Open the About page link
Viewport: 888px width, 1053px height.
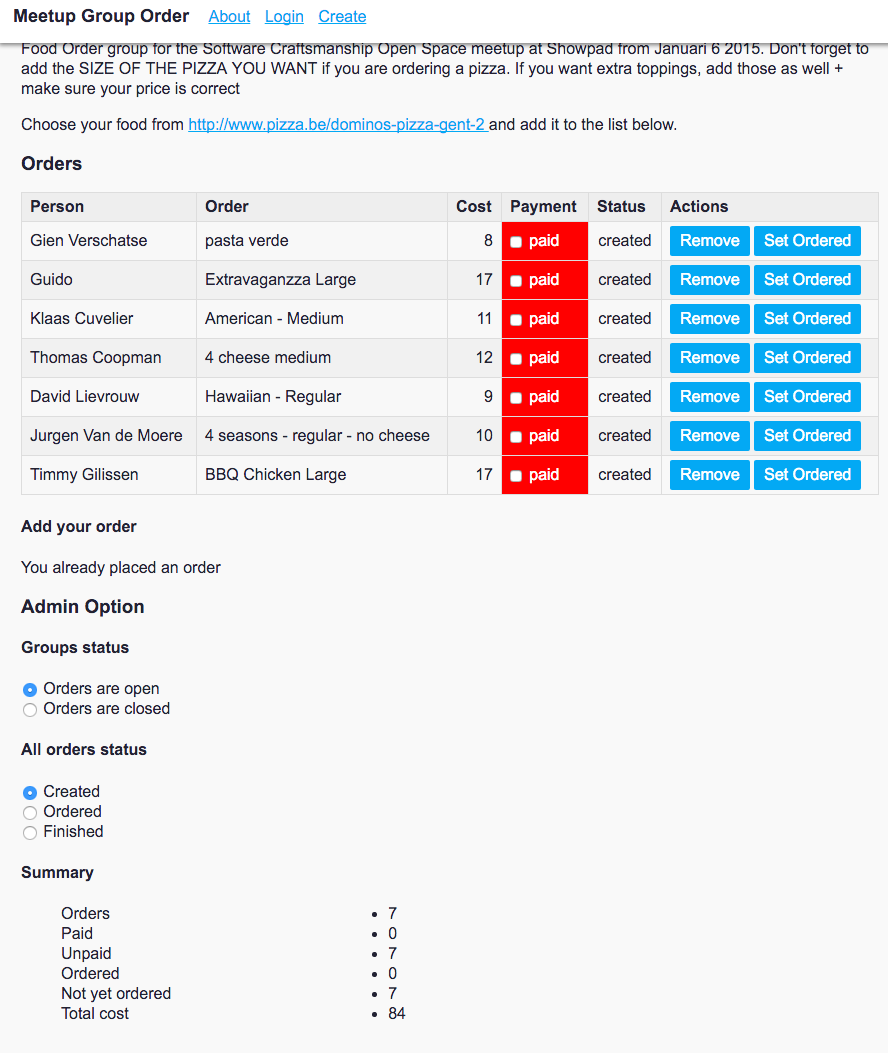point(229,16)
